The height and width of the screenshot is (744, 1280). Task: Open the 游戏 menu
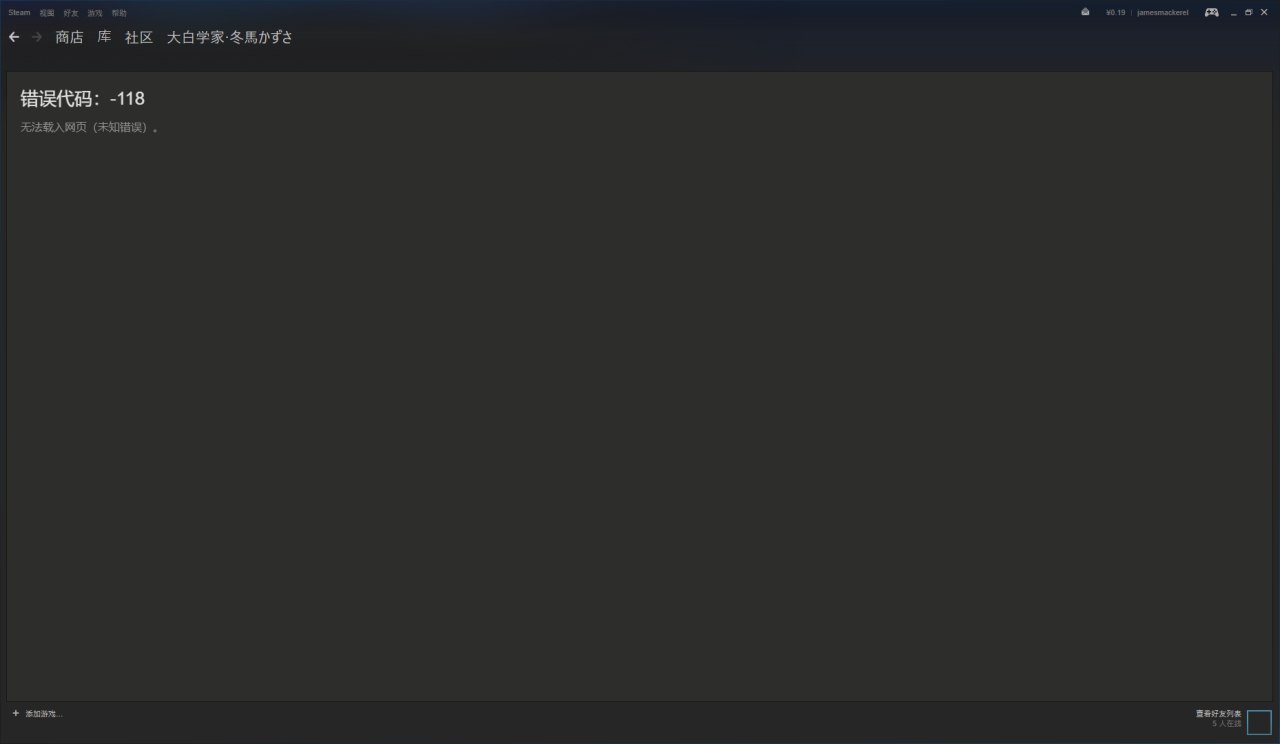click(95, 13)
